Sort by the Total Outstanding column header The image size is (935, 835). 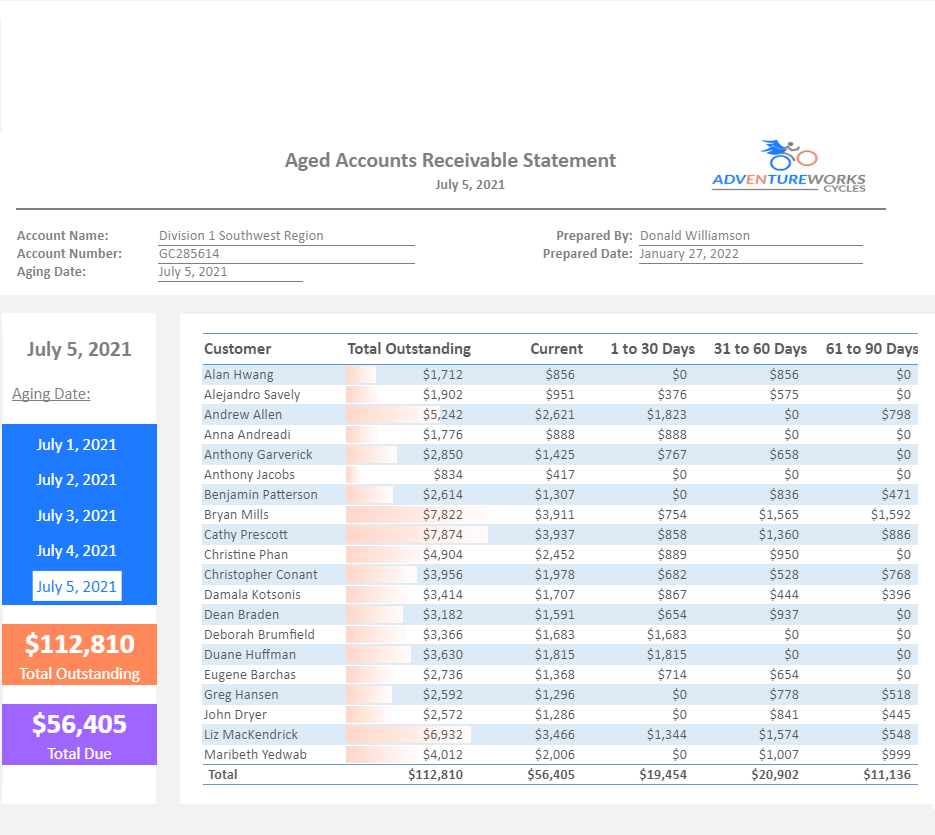[x=409, y=349]
